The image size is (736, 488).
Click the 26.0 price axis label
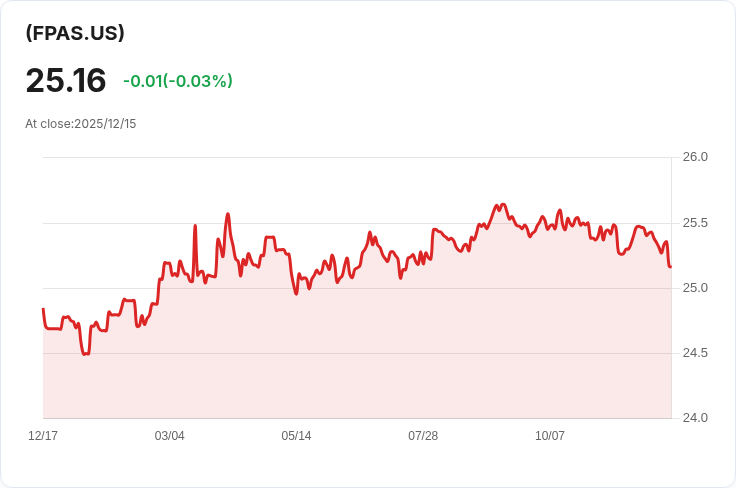point(695,157)
